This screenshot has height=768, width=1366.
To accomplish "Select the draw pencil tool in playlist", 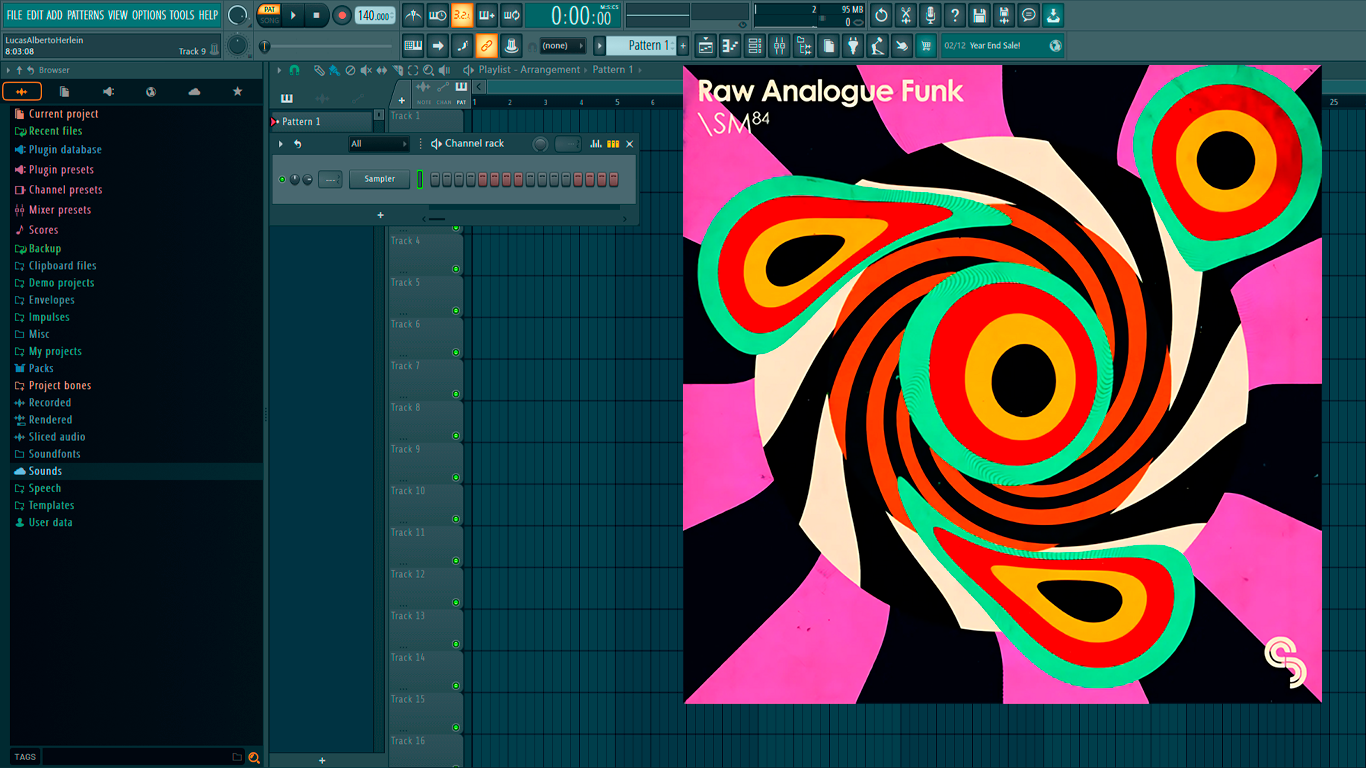I will click(x=319, y=70).
